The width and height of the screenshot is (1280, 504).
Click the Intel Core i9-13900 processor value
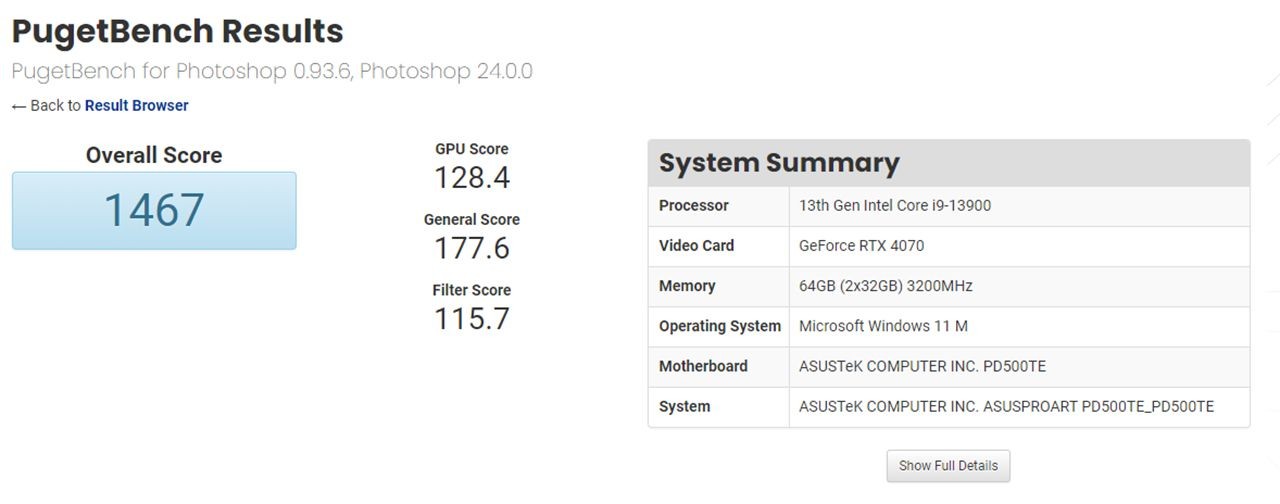pos(895,206)
